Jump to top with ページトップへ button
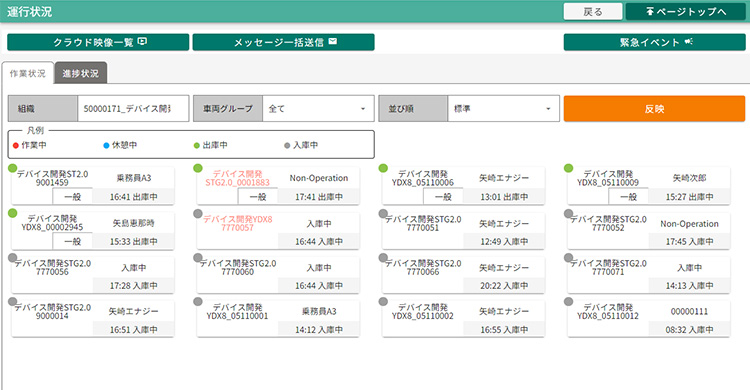This screenshot has width=750, height=390. (x=685, y=11)
